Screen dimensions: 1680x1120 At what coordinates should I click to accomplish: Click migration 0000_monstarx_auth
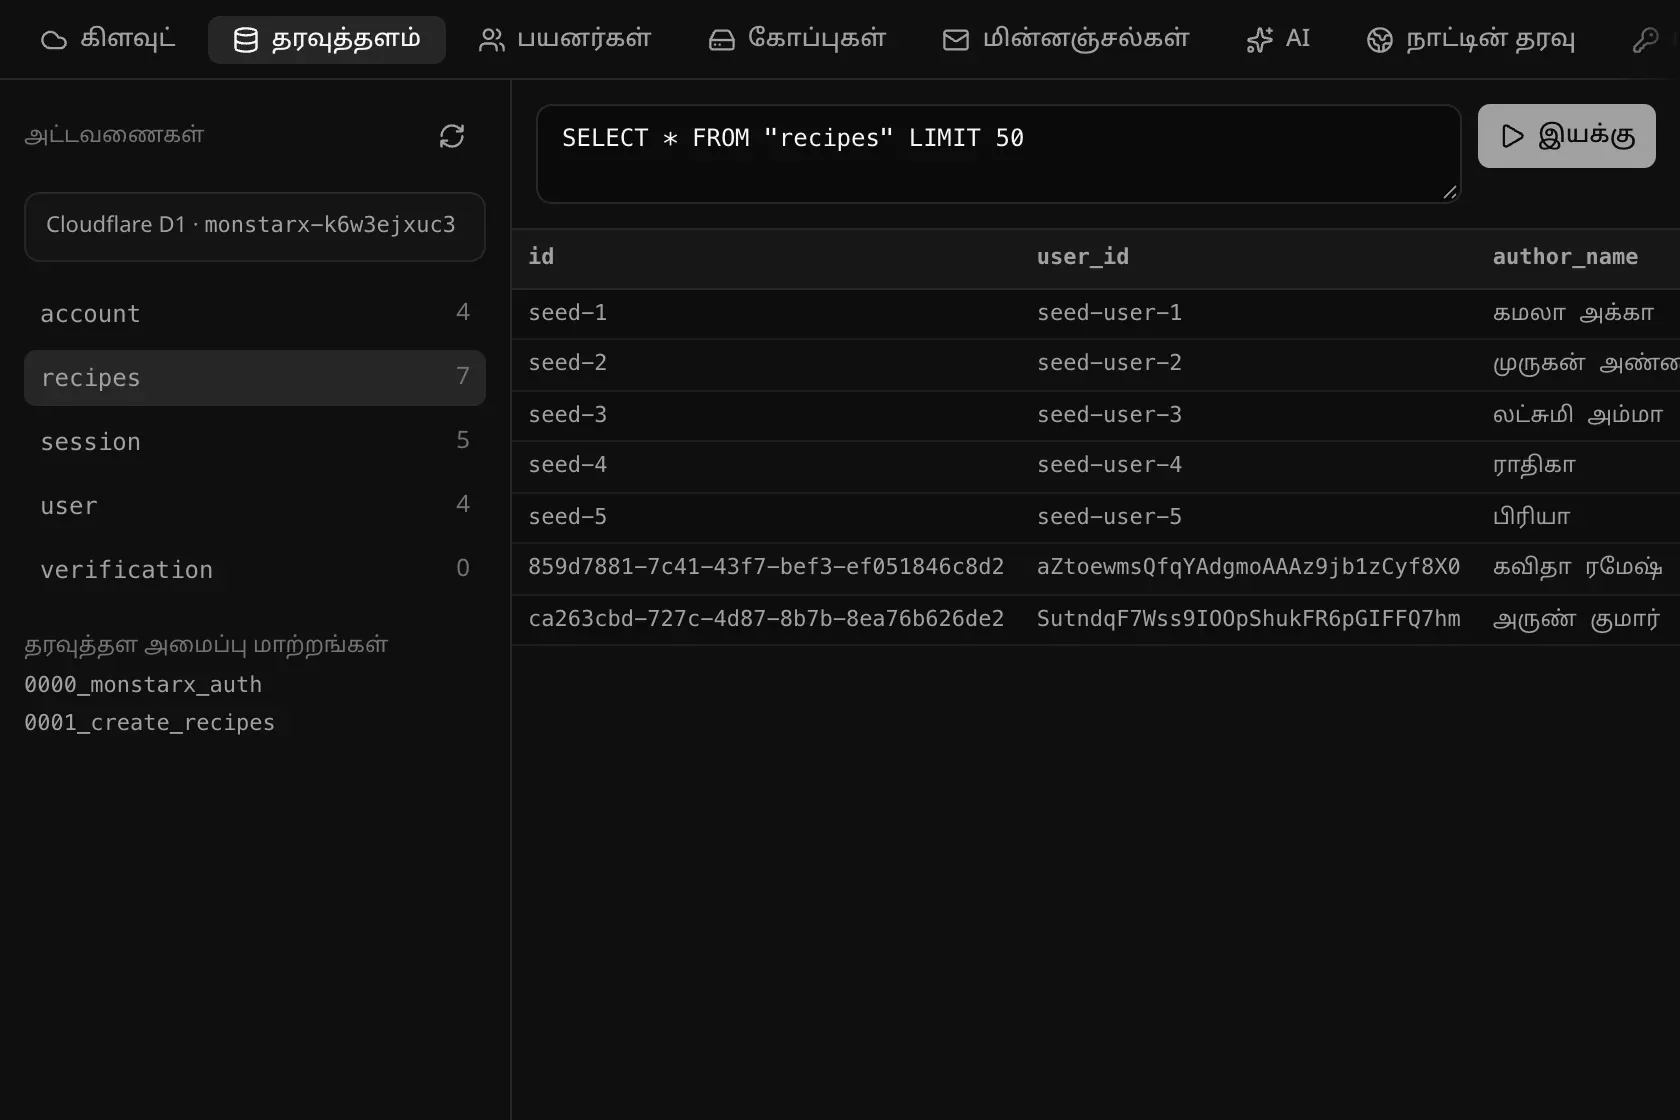(143, 685)
